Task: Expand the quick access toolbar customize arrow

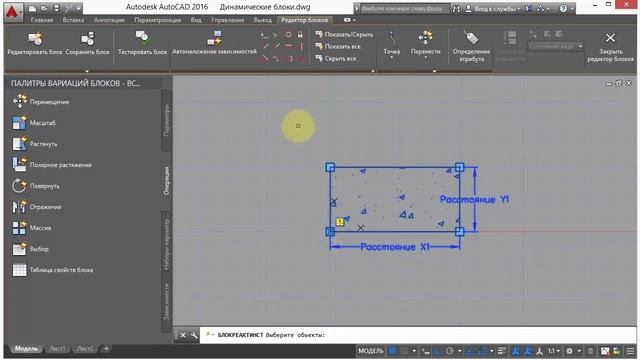Action: coord(79,8)
